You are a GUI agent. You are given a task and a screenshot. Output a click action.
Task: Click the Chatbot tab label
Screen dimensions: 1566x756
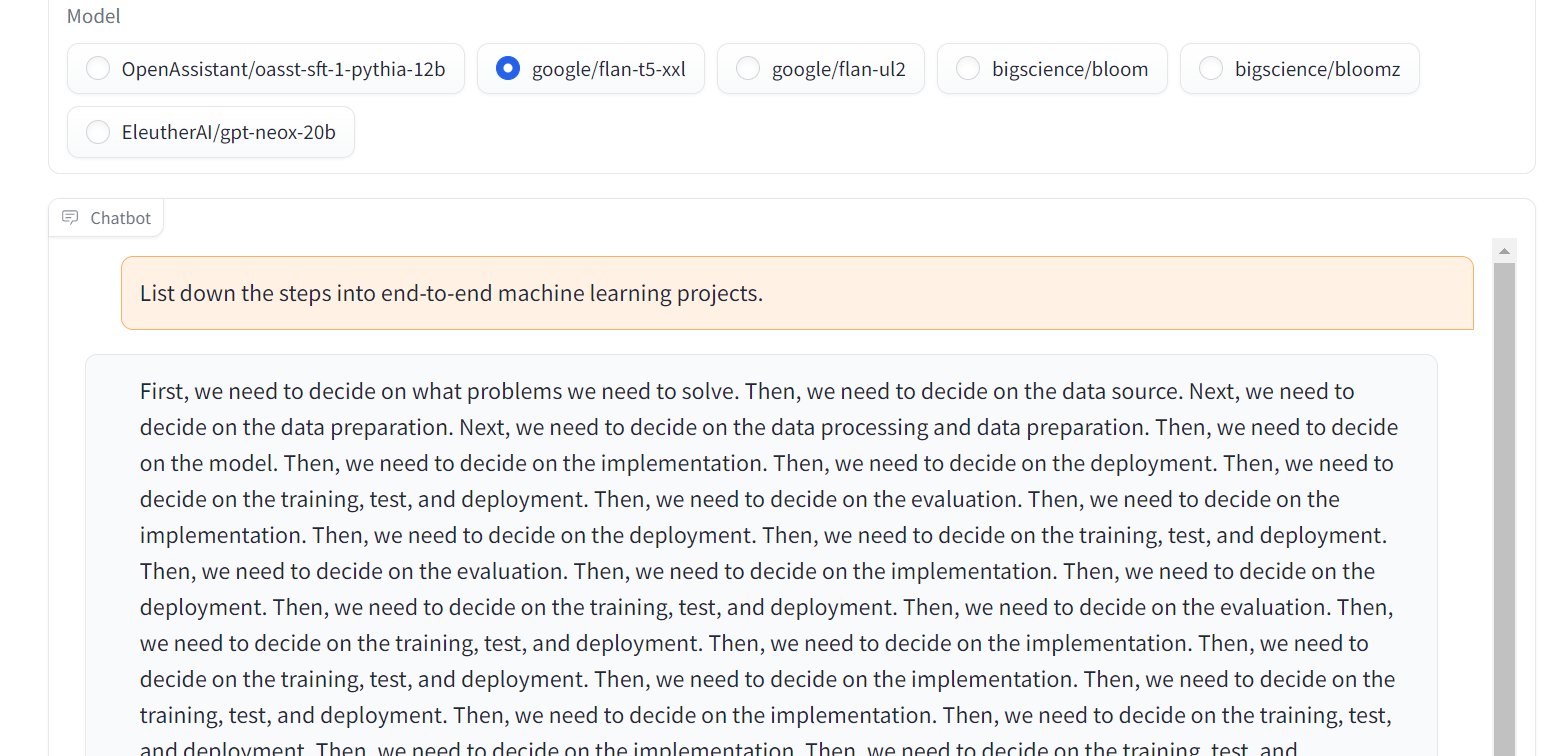pos(120,217)
